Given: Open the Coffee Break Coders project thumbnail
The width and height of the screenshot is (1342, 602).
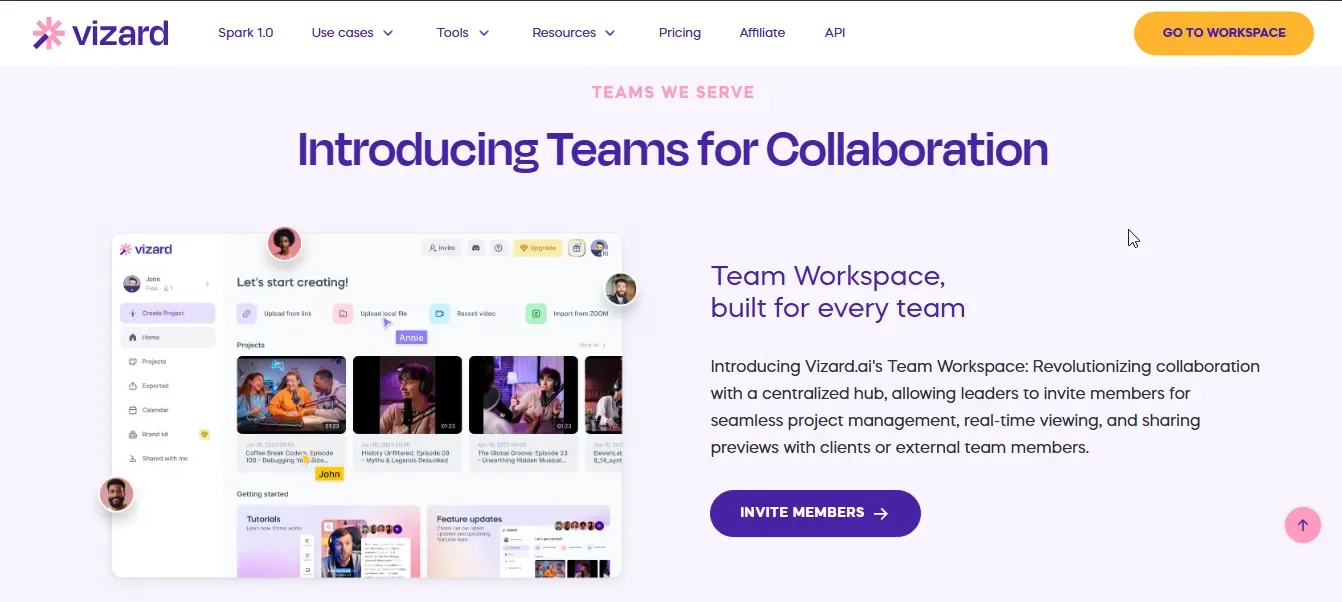Looking at the screenshot, I should 291,395.
